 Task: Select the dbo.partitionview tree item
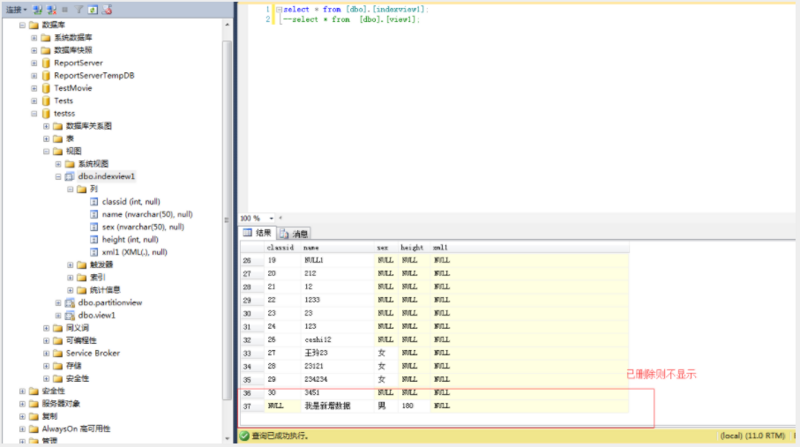[x=110, y=303]
